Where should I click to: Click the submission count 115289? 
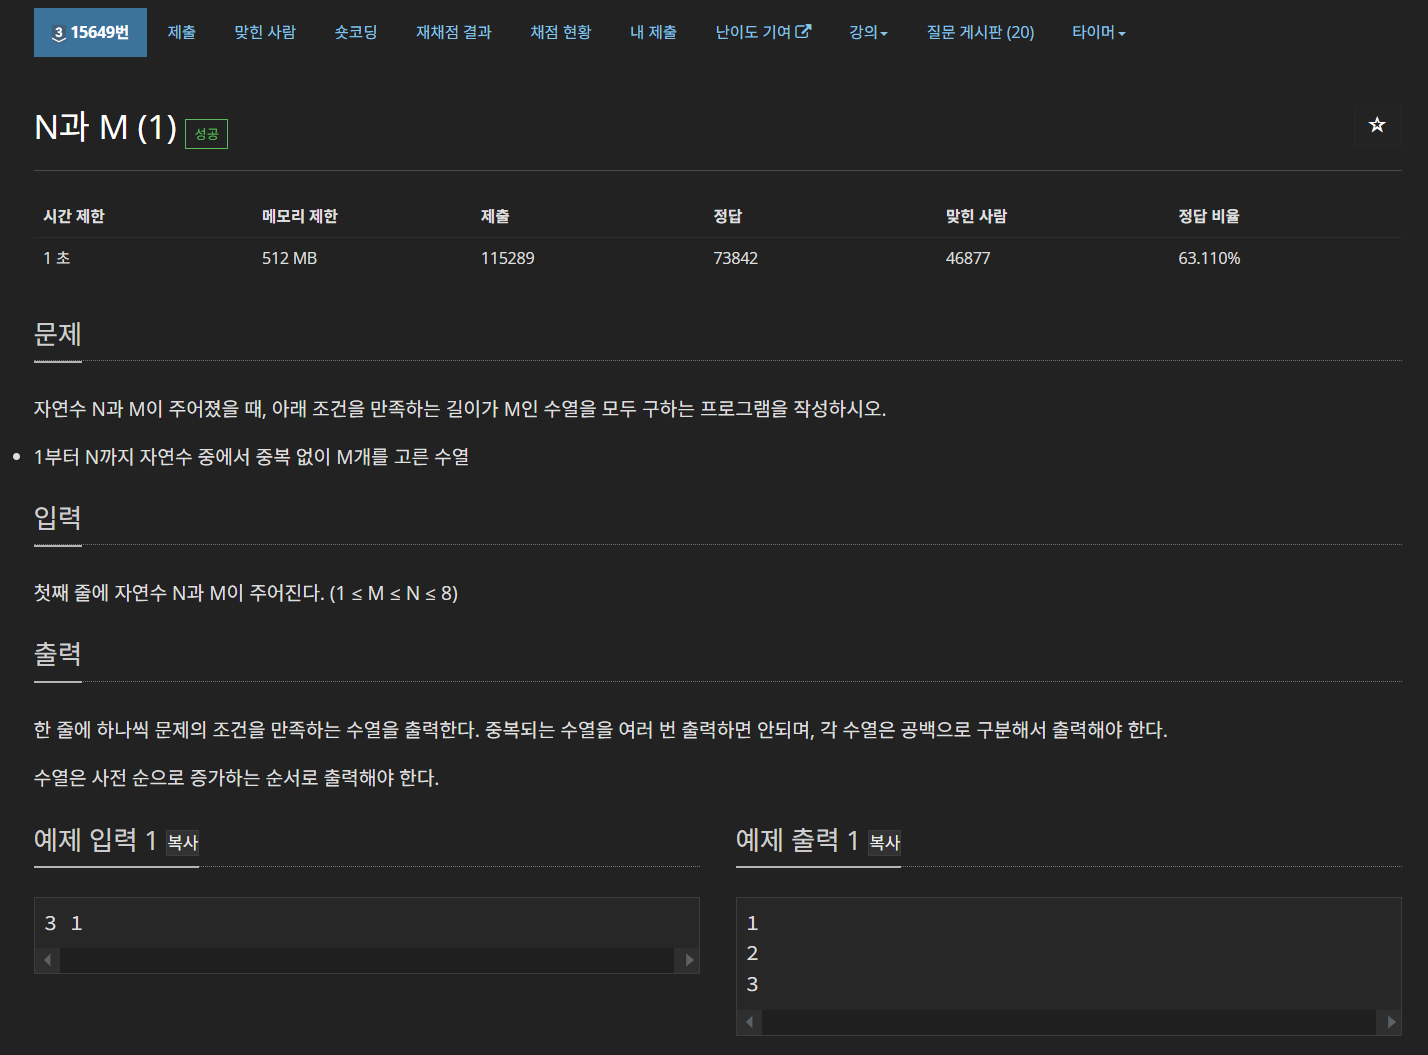pyautogui.click(x=507, y=258)
